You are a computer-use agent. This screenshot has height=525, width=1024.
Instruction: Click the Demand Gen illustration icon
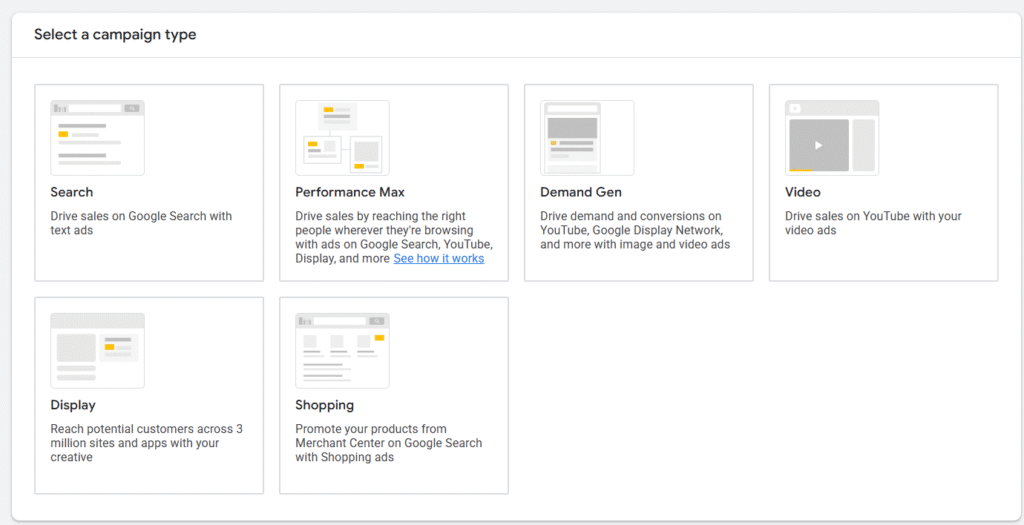[x=587, y=138]
